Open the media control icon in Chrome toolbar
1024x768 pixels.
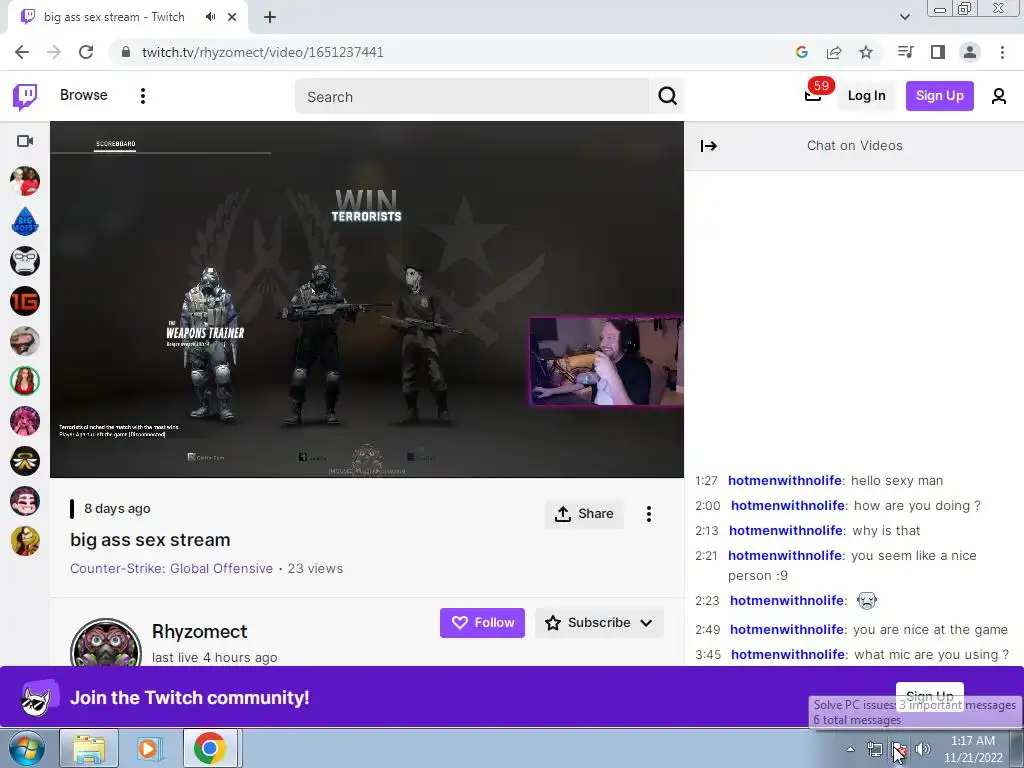click(905, 52)
